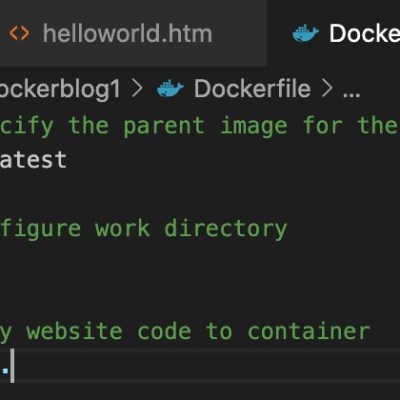Image resolution: width=400 pixels, height=400 pixels.
Task: Open the Dockerfile breadcrumb item
Action: (252, 89)
